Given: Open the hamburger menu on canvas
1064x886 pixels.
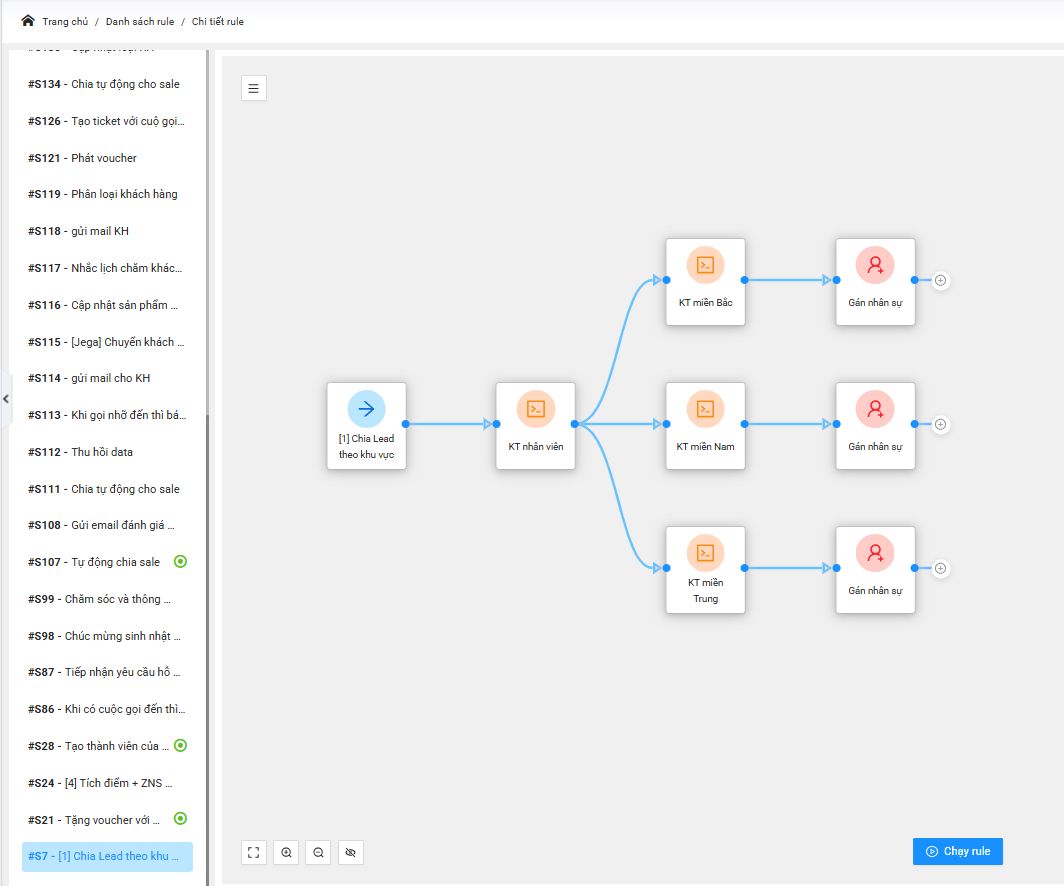Looking at the screenshot, I should (x=254, y=88).
